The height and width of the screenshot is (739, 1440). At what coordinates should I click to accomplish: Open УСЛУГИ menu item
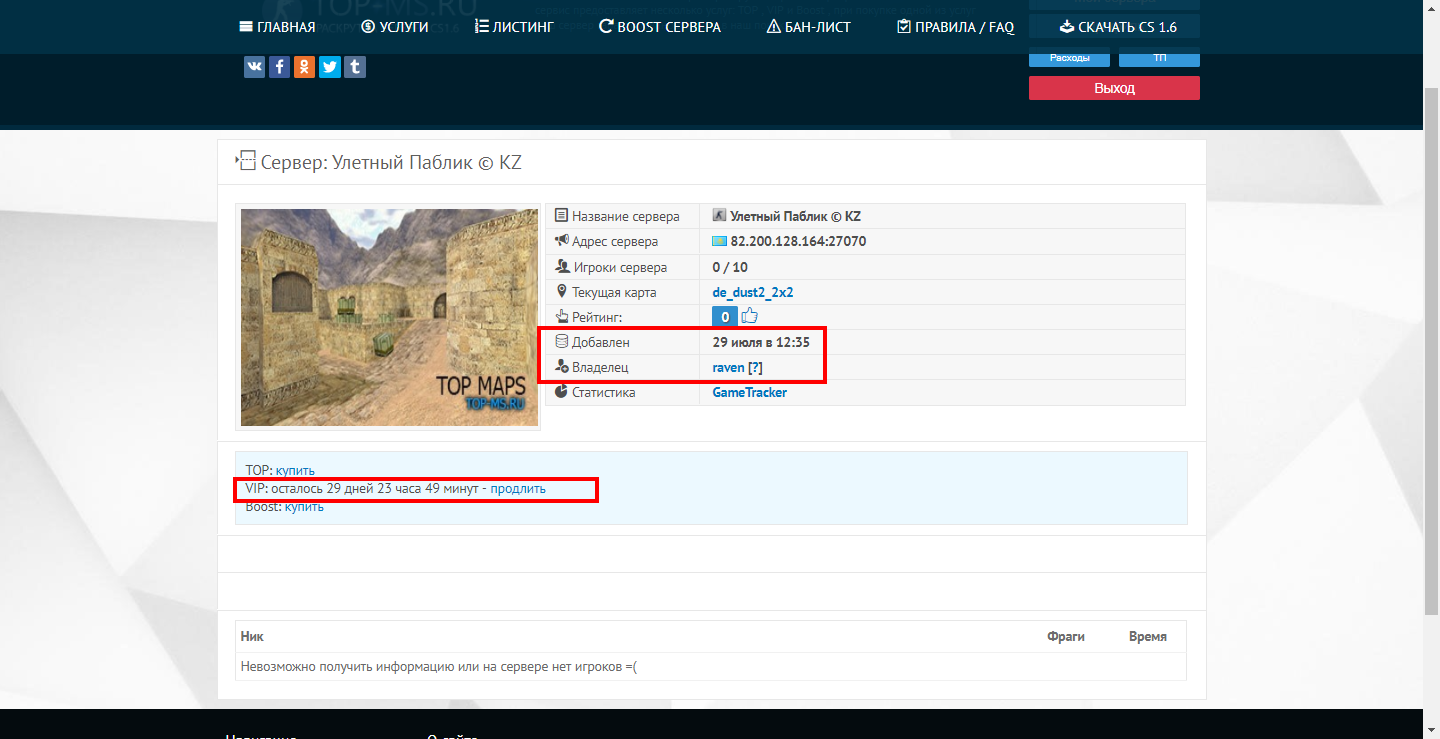tap(395, 27)
